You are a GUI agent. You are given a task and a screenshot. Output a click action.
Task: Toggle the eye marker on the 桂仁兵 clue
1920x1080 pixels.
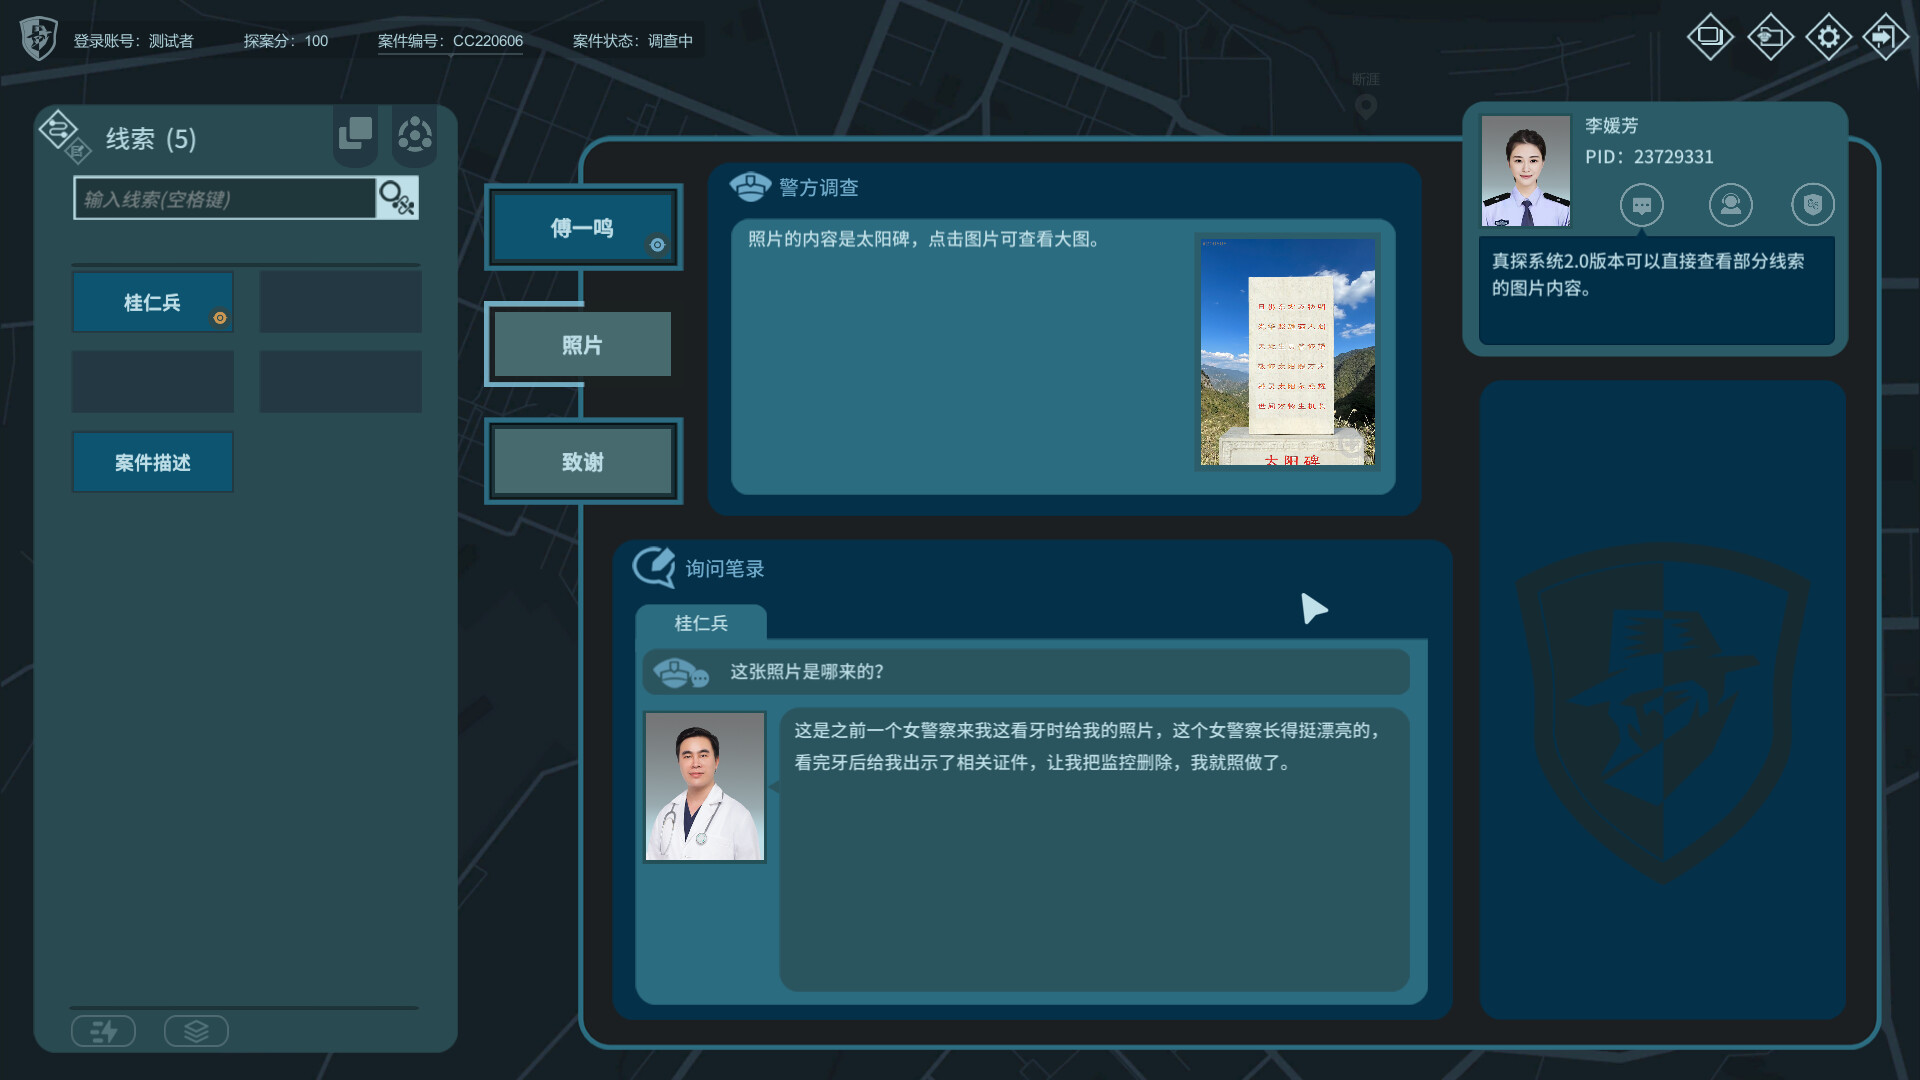pos(221,318)
